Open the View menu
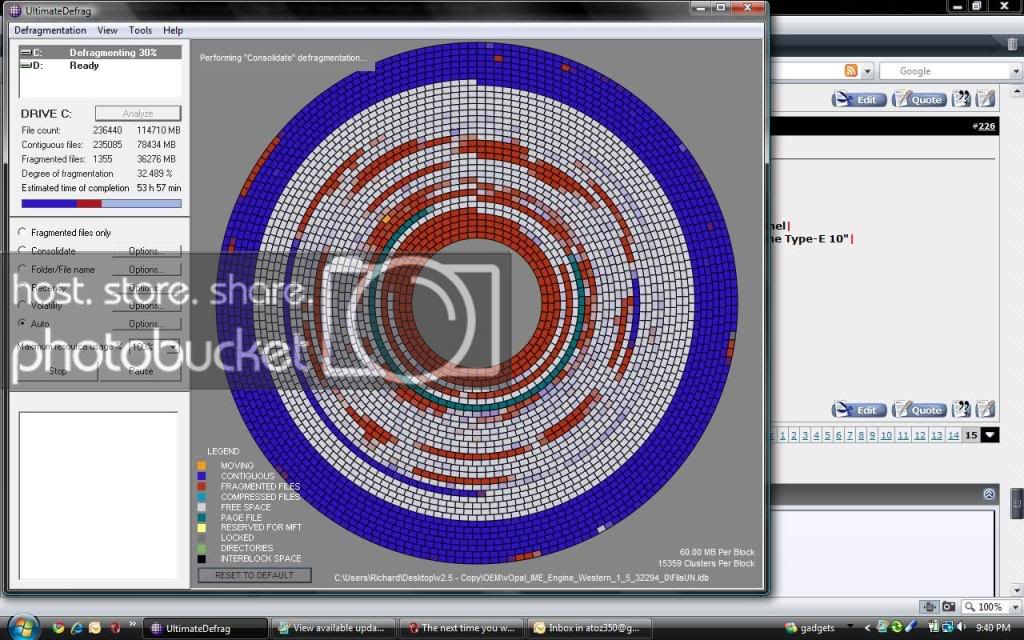Screen dimensions: 1024x640 click(107, 30)
